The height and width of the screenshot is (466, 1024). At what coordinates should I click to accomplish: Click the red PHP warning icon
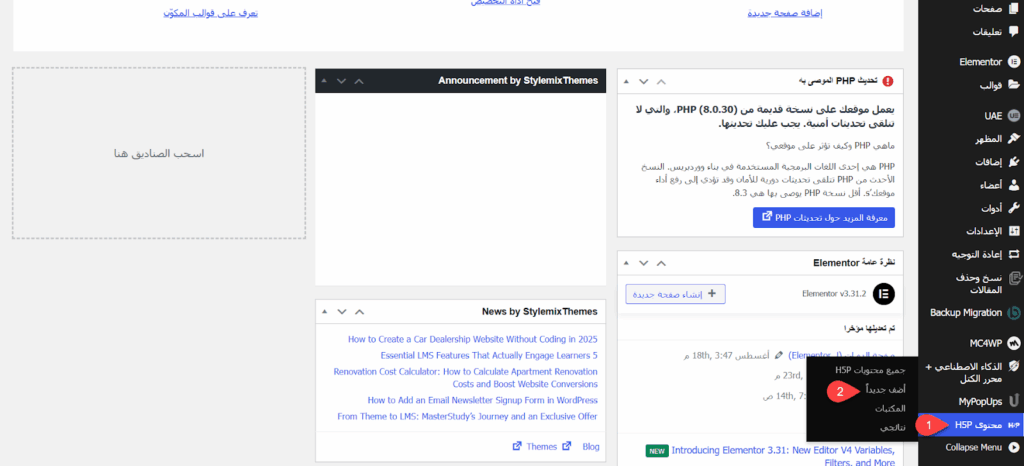888,82
